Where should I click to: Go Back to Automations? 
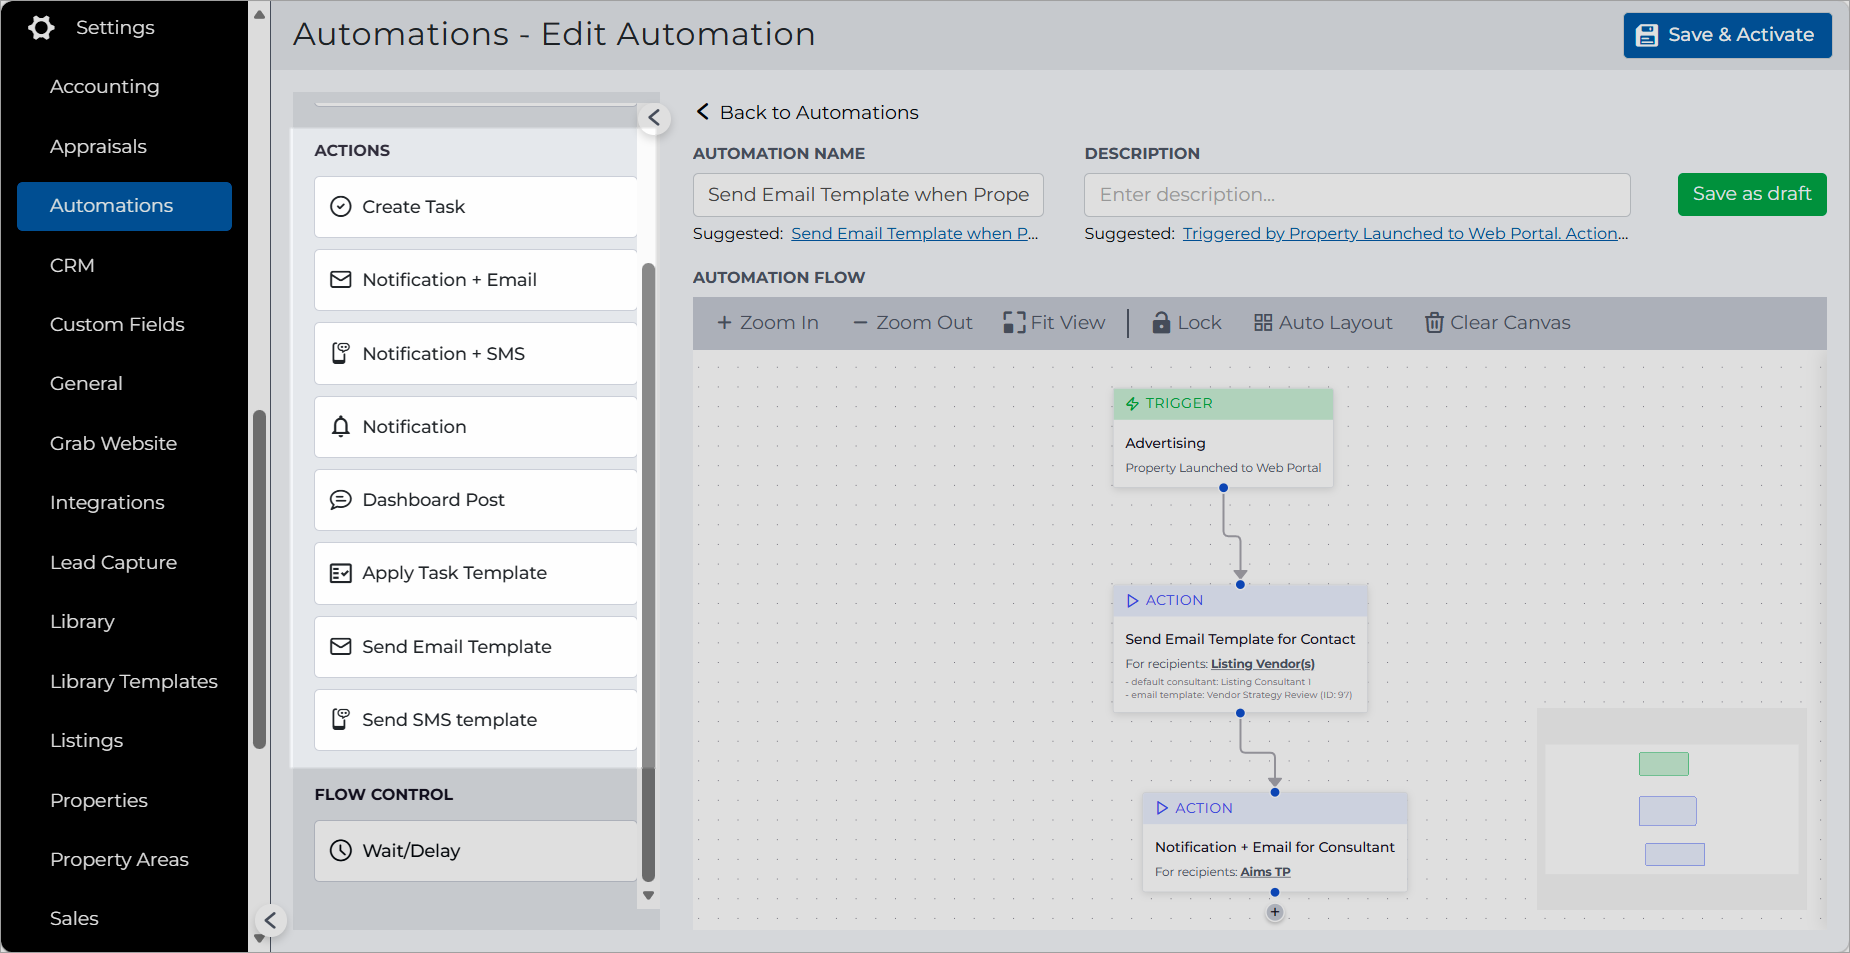coord(819,113)
